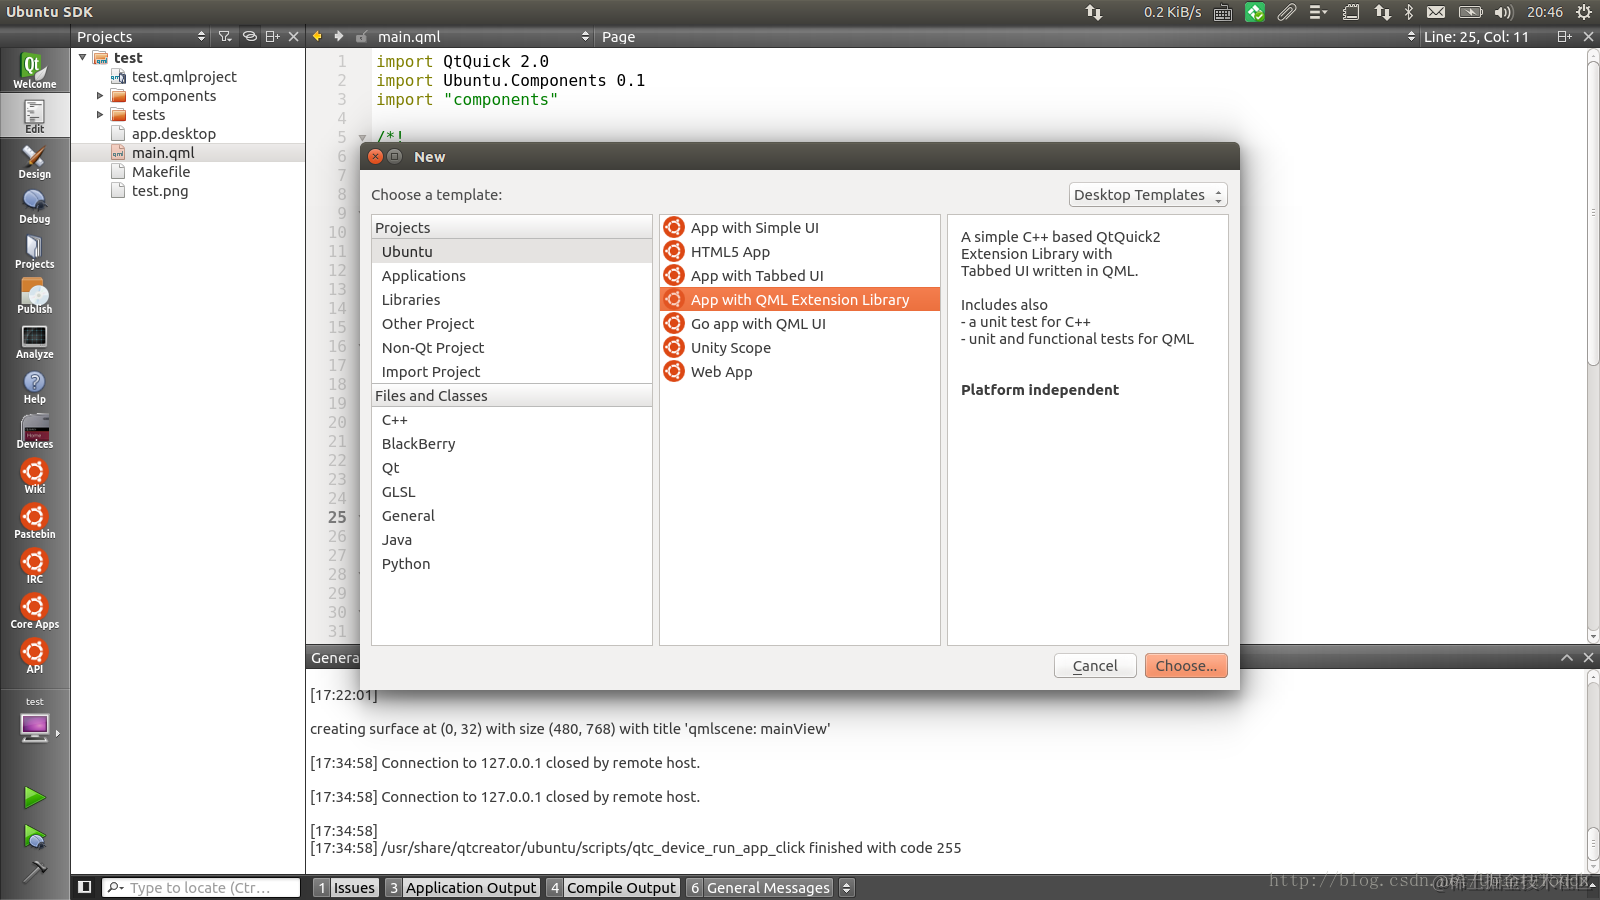Open the output pane selector arrows
This screenshot has width=1600, height=900.
coord(846,887)
